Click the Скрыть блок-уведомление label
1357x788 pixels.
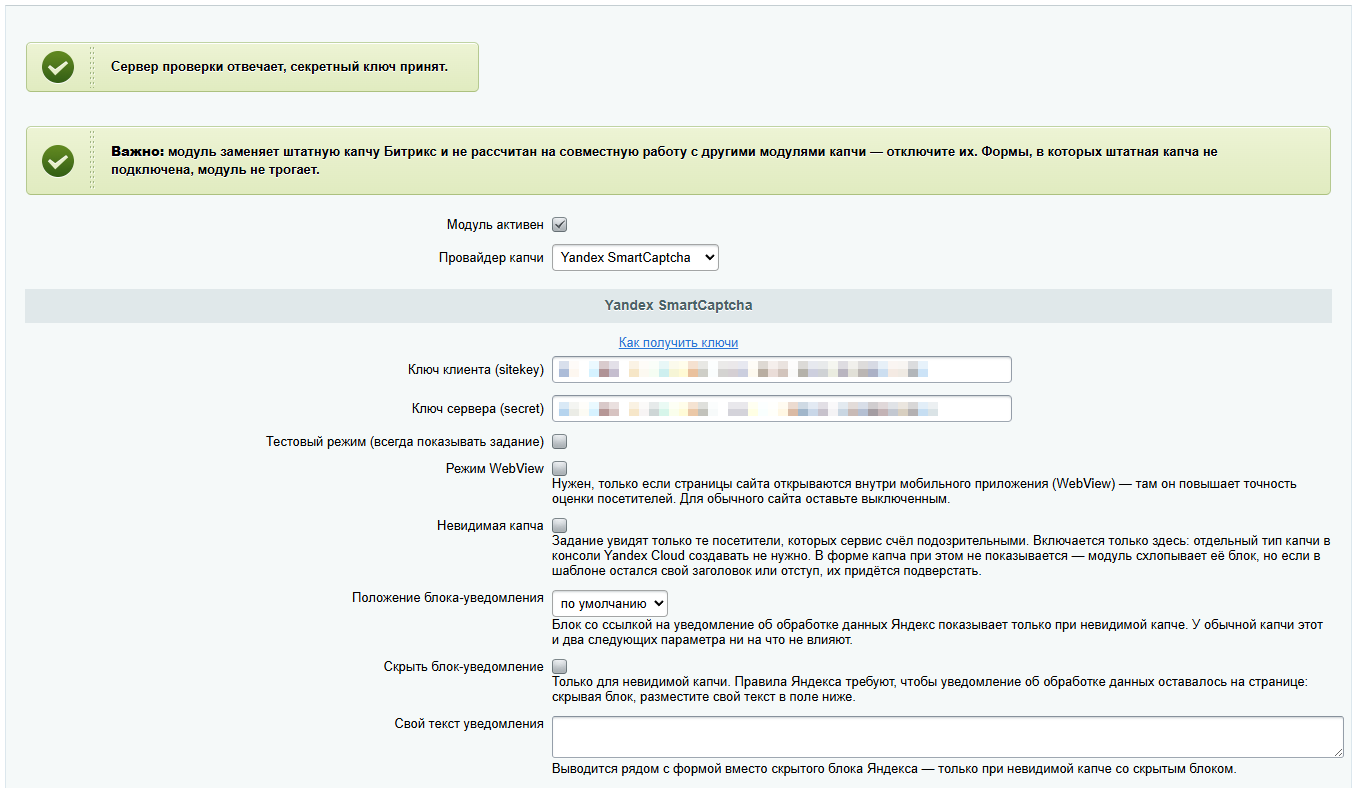coord(464,666)
